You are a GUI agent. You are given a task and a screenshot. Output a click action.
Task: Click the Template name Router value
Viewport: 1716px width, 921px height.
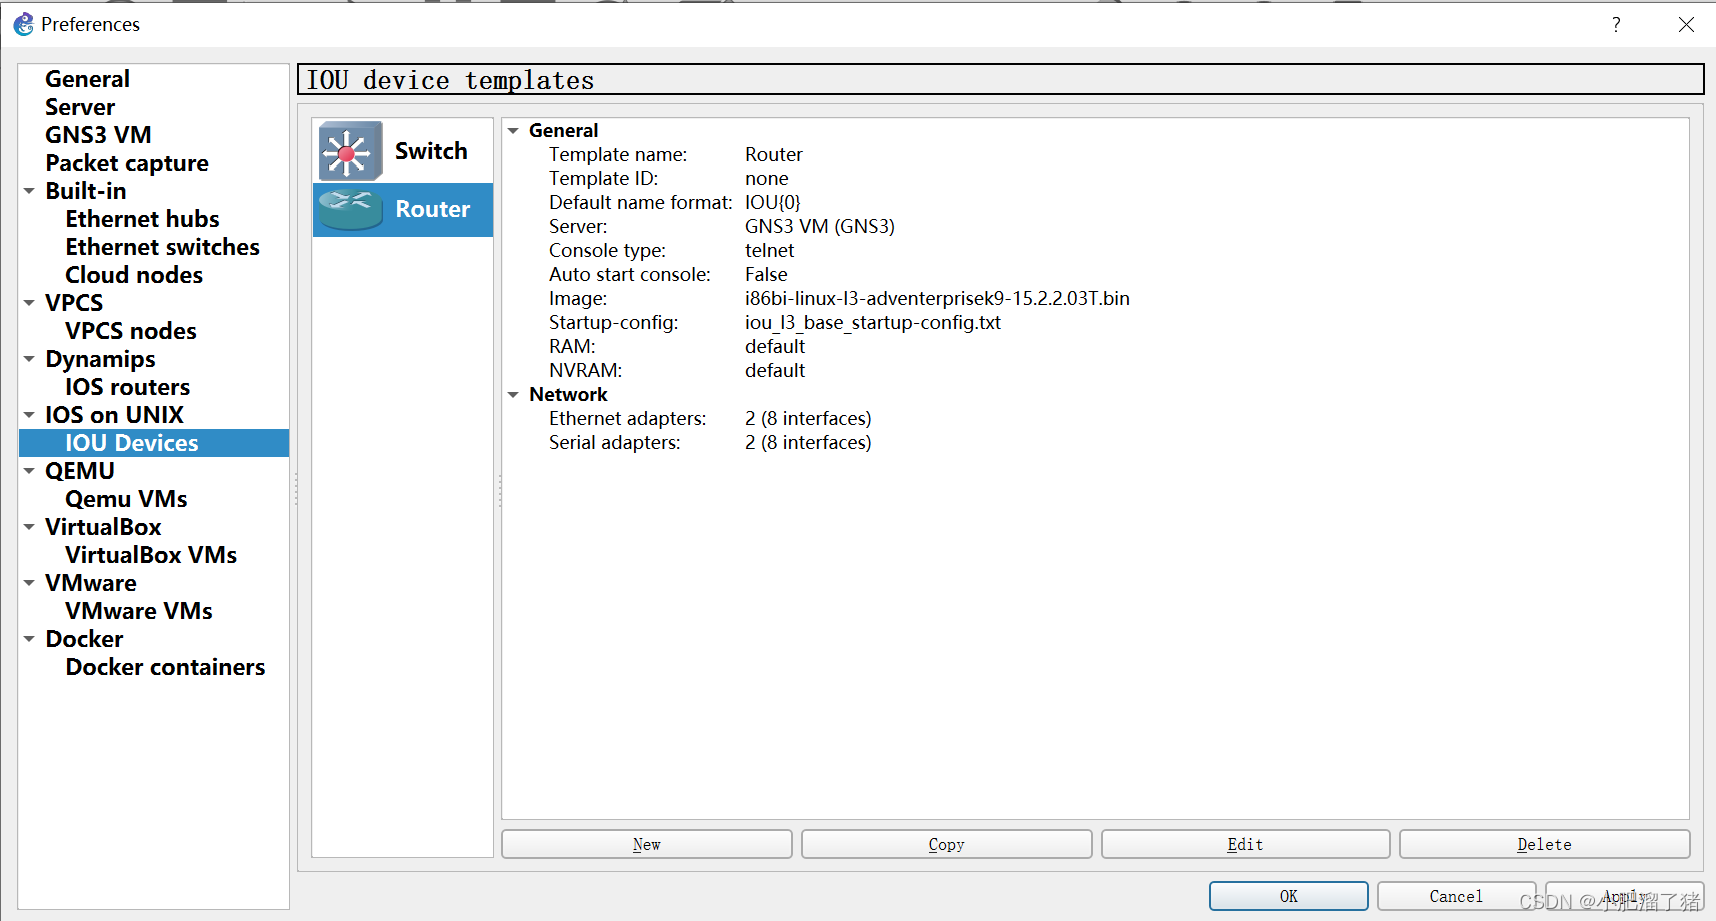pyautogui.click(x=773, y=155)
